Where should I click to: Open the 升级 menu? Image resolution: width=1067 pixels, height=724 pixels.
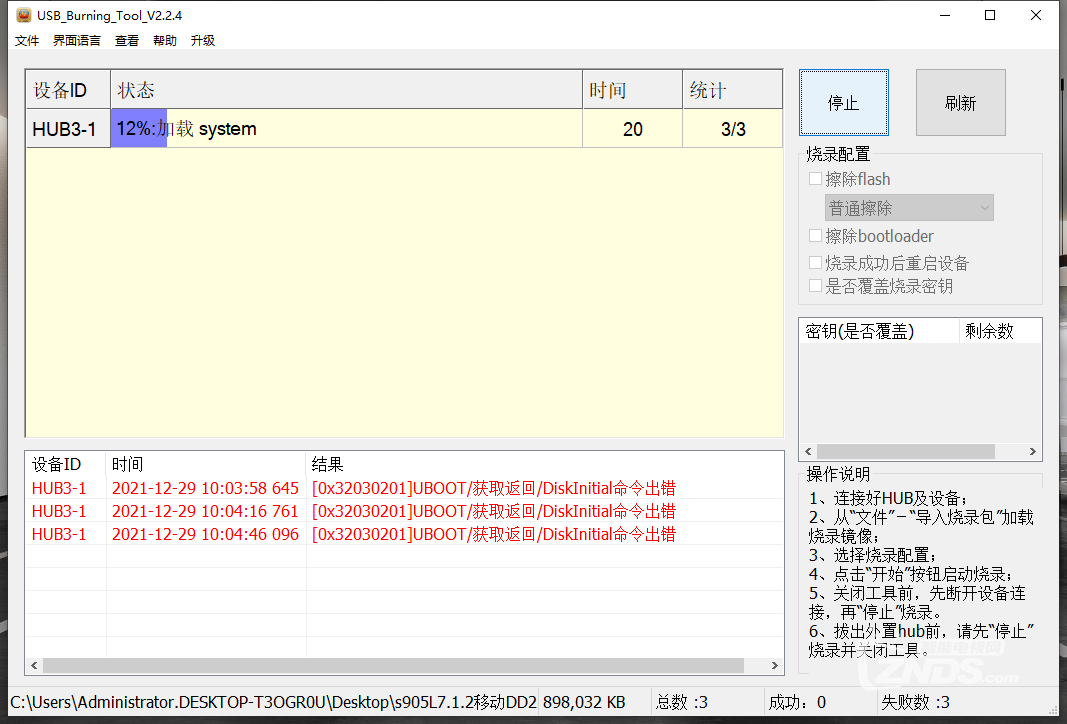[202, 40]
